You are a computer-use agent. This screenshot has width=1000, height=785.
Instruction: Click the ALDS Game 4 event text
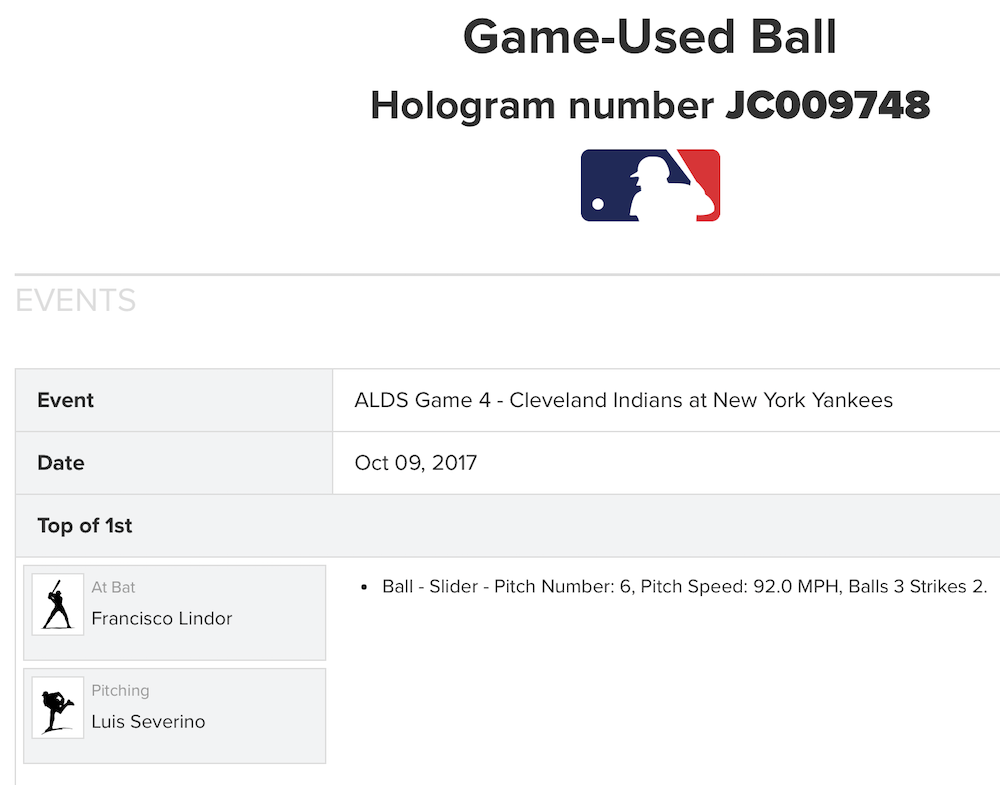click(x=623, y=400)
